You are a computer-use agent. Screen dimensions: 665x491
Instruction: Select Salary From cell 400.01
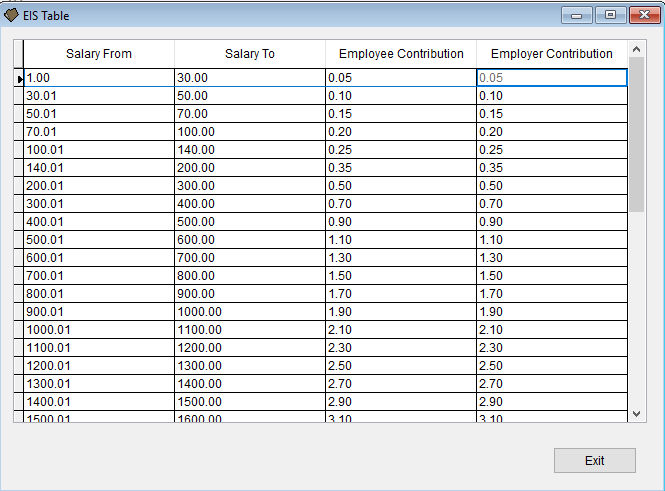point(99,222)
